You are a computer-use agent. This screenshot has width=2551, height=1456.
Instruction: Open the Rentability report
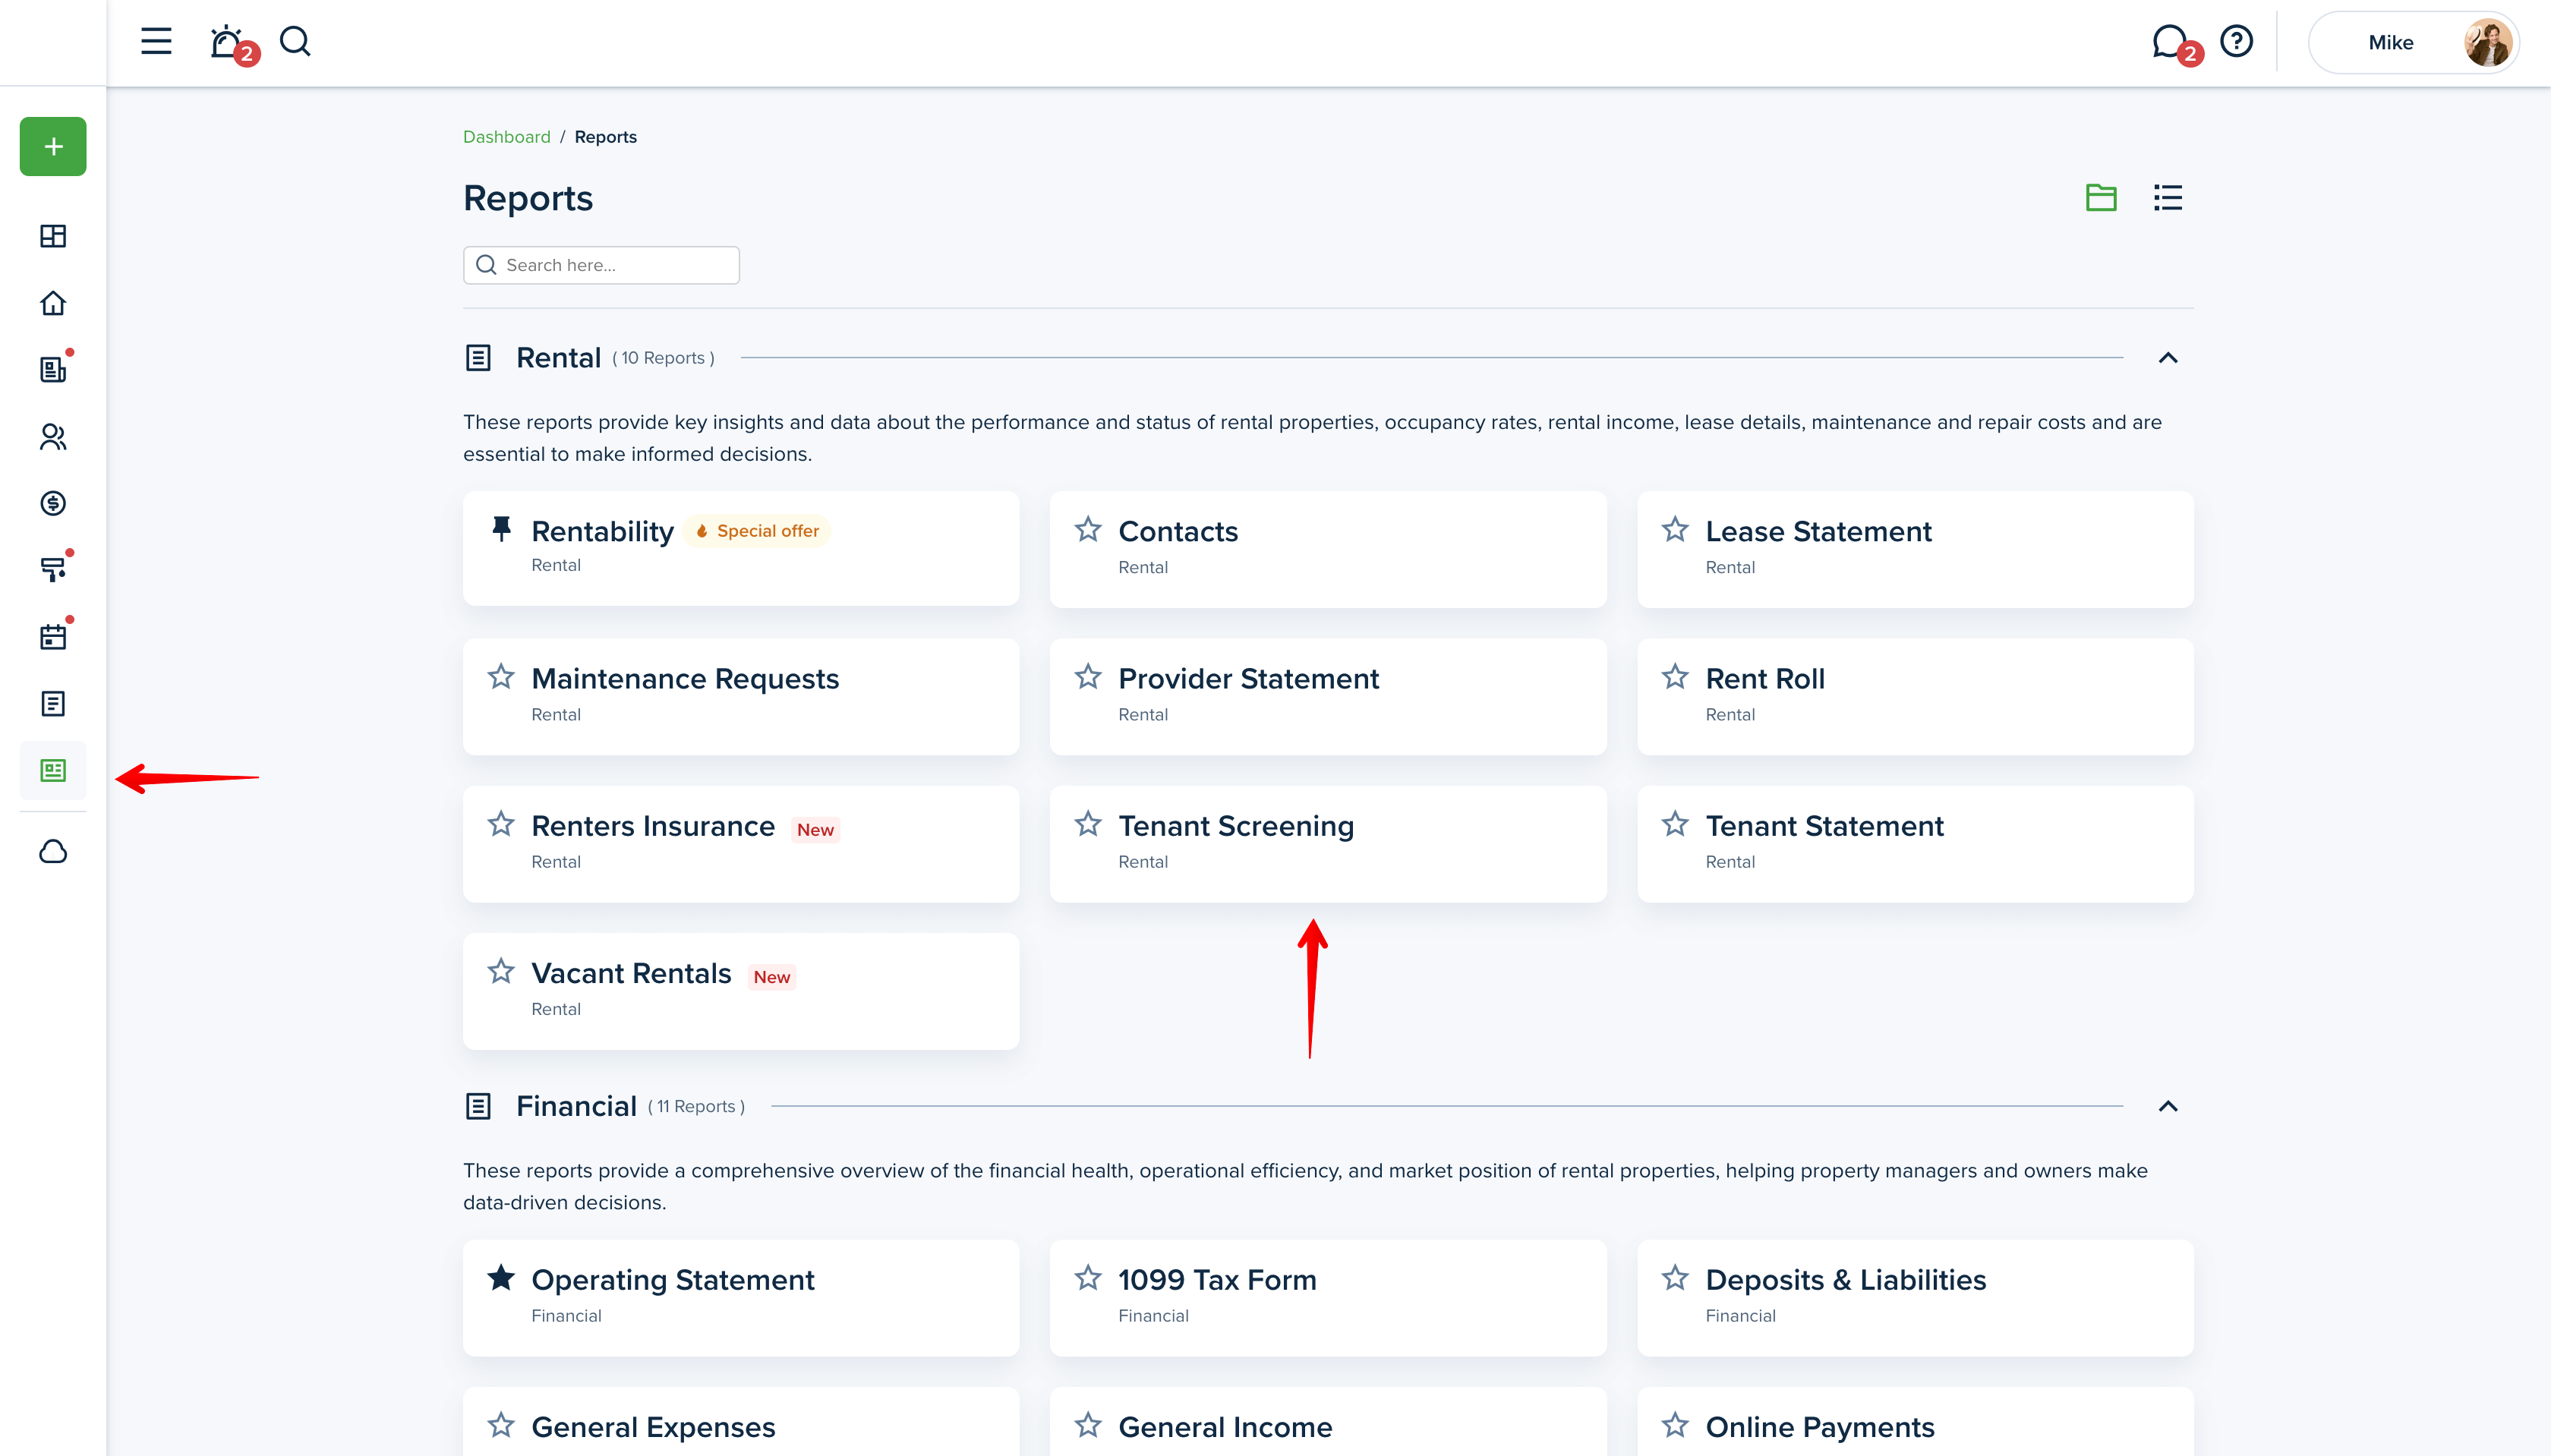[x=741, y=548]
